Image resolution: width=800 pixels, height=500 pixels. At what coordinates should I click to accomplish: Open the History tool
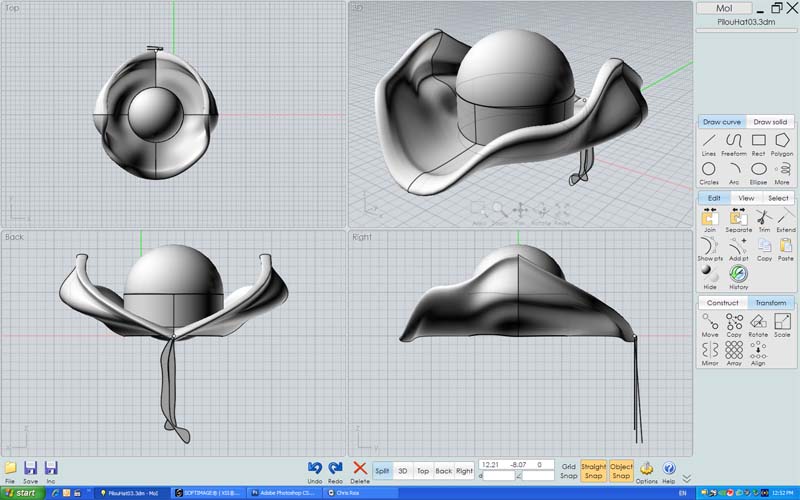pos(738,277)
